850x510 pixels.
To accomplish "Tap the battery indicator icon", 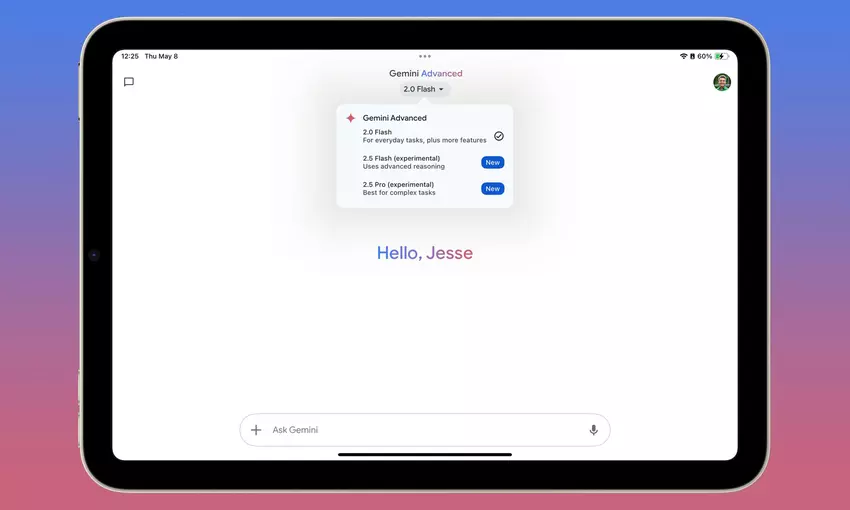I will point(722,56).
